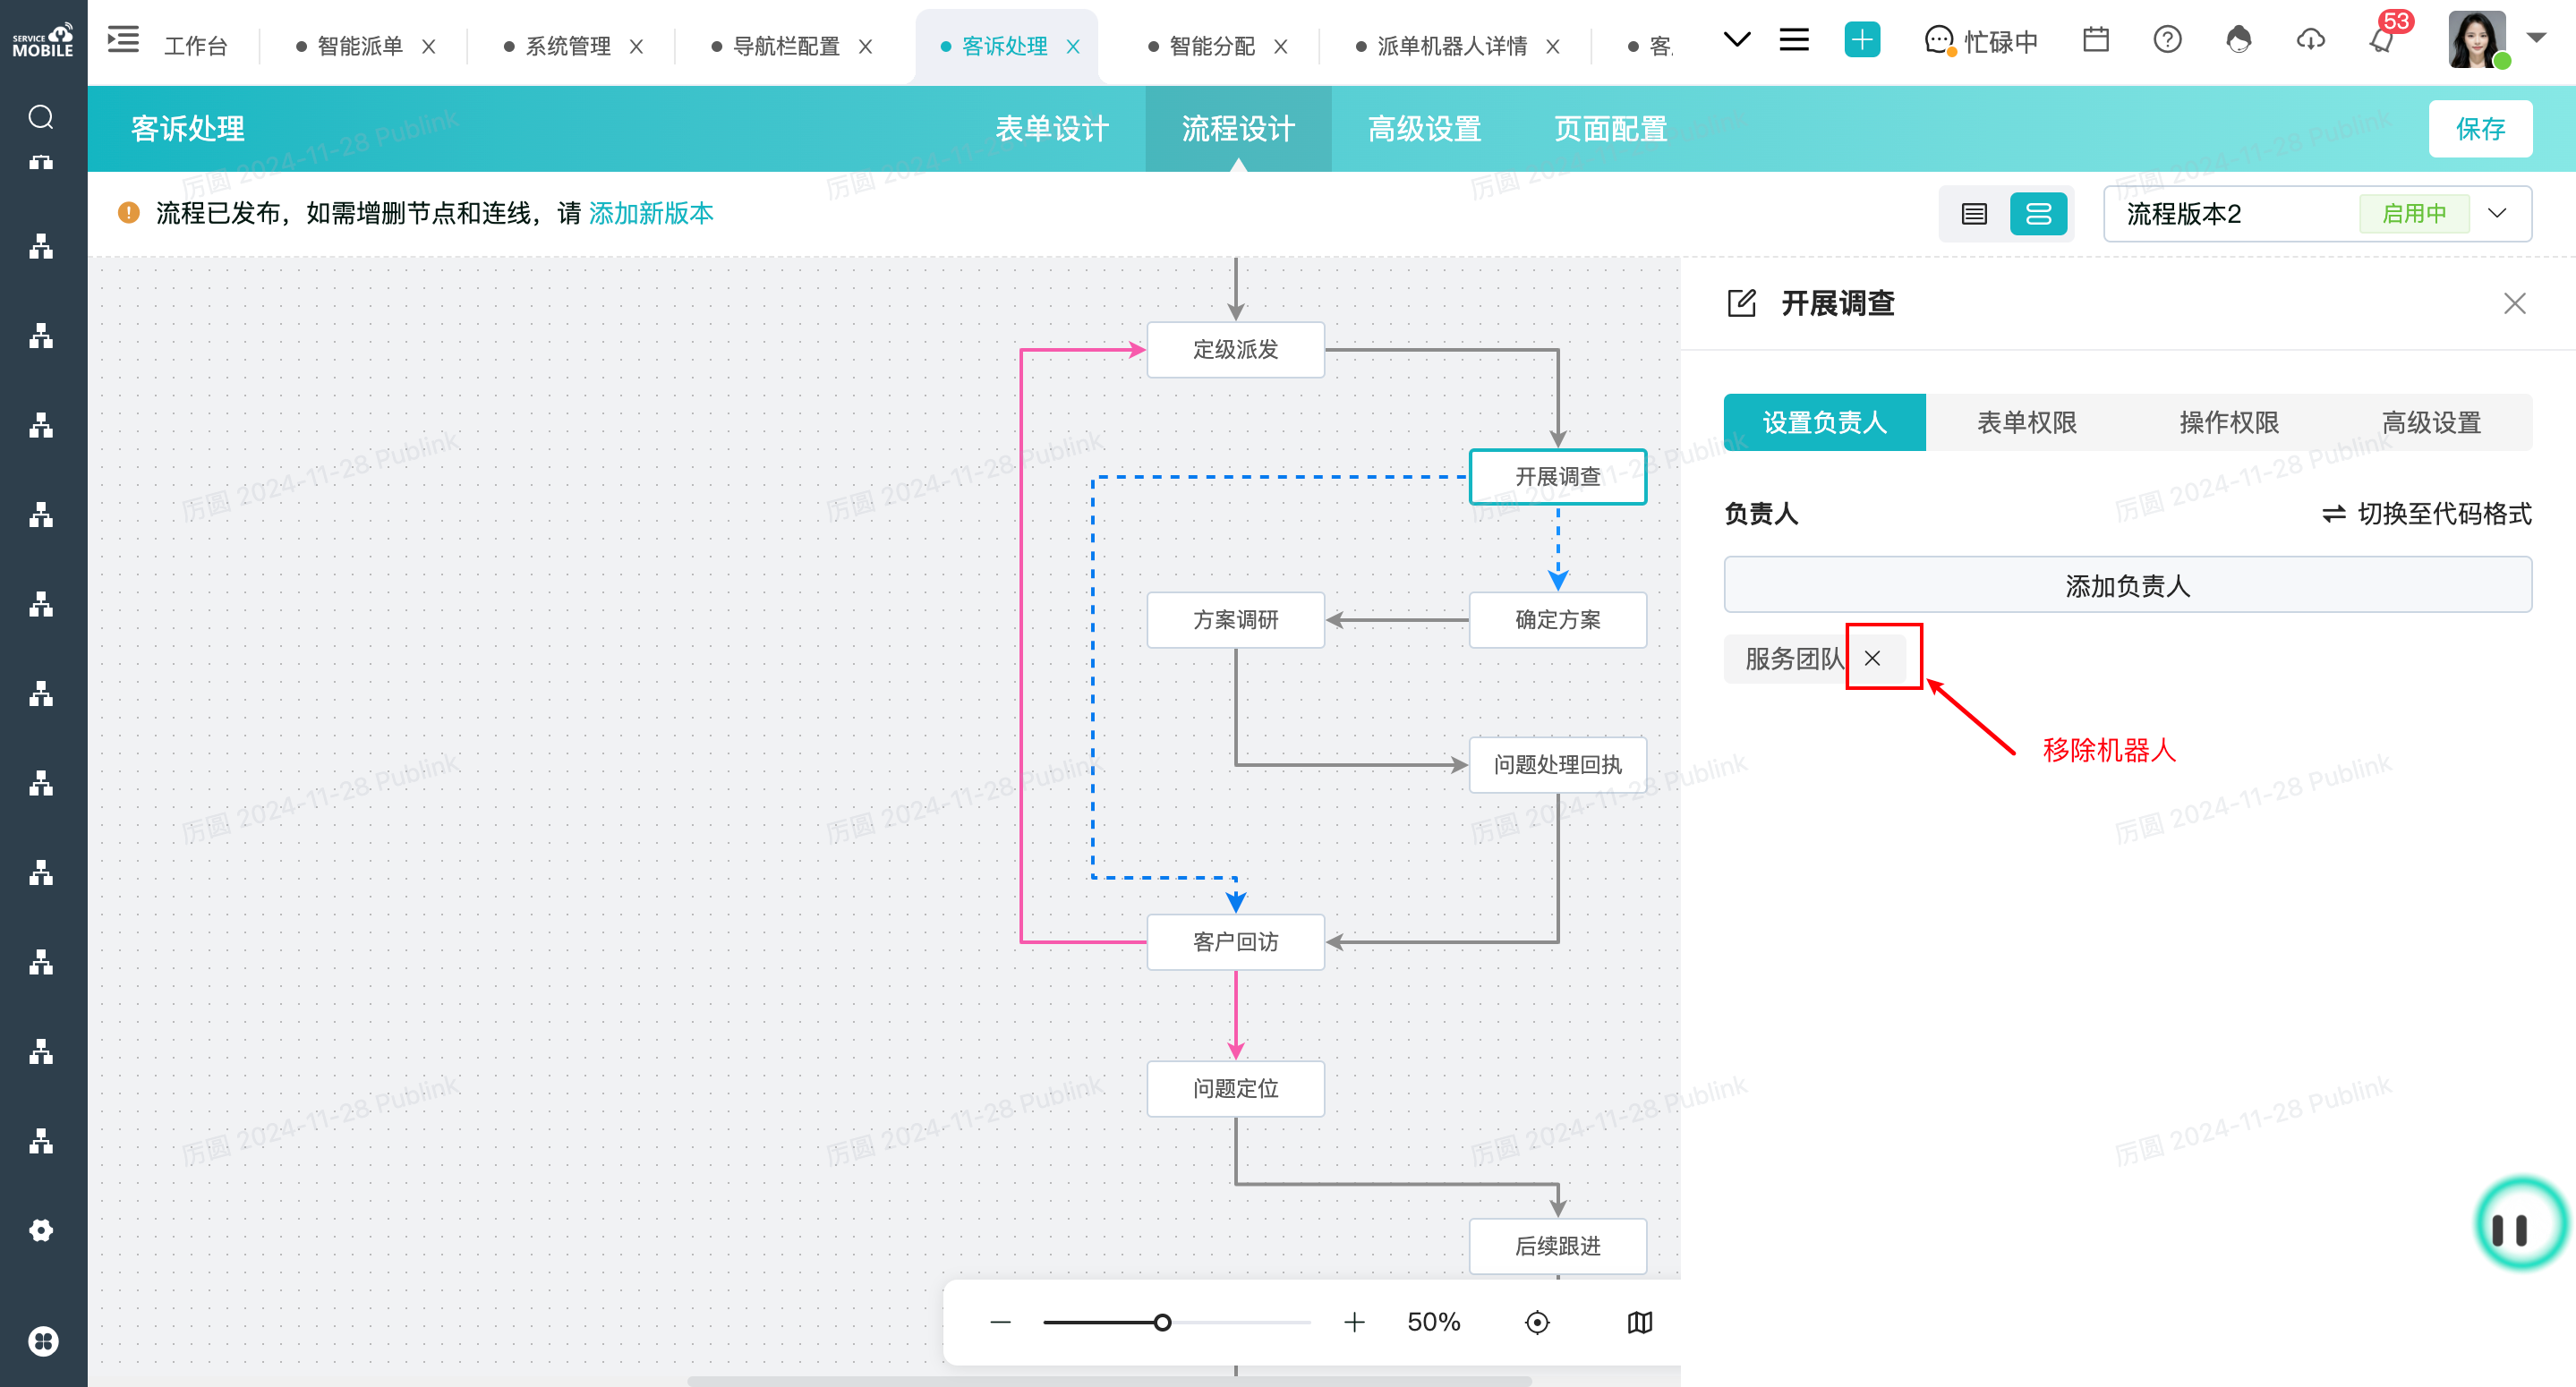This screenshot has width=2576, height=1387.
Task: Open the 表单设计 header tab
Action: tap(1052, 129)
